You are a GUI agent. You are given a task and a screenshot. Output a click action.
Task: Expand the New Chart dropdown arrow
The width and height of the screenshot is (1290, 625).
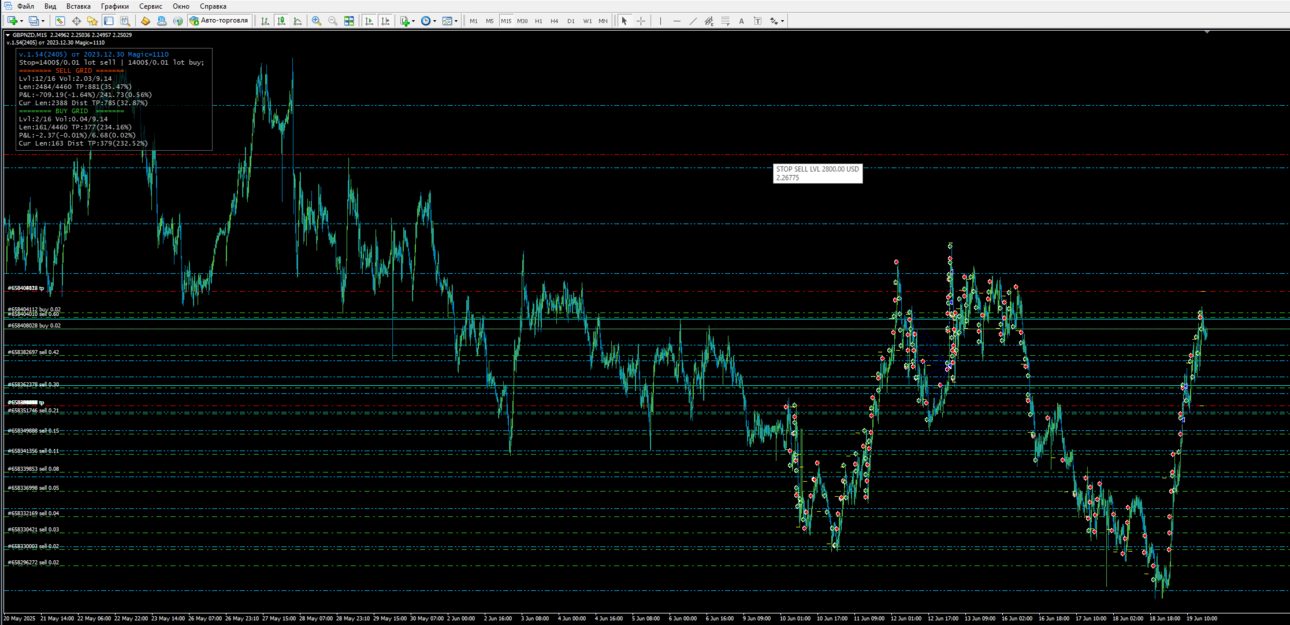click(22, 20)
